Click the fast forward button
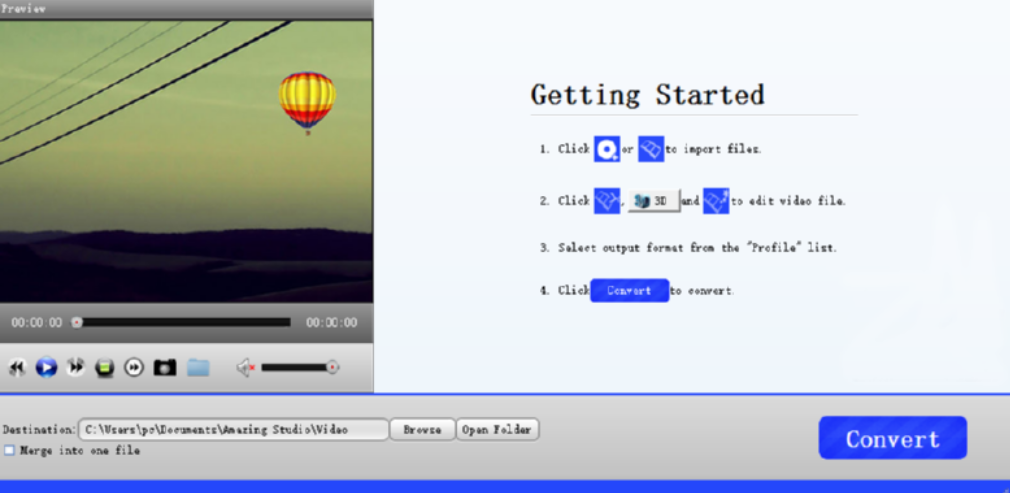 tap(75, 367)
